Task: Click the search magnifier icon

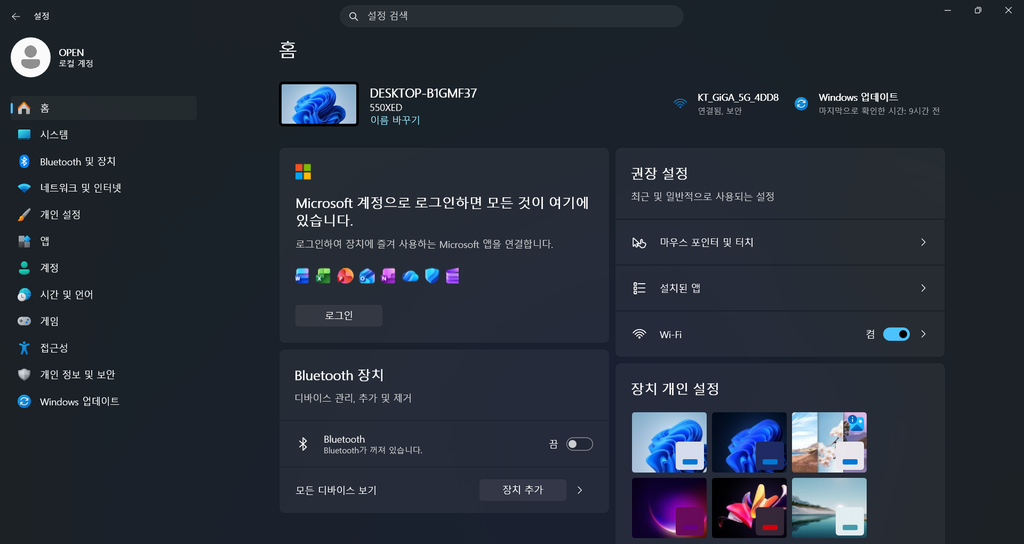Action: [x=353, y=16]
